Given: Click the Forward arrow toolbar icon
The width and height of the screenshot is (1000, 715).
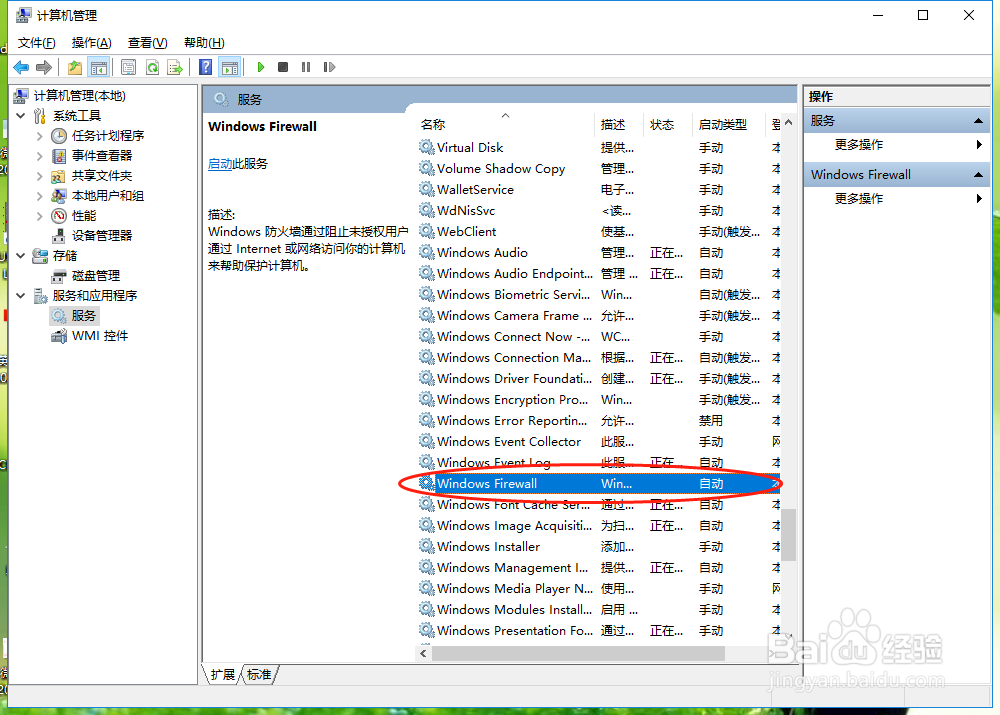Looking at the screenshot, I should pos(44,67).
